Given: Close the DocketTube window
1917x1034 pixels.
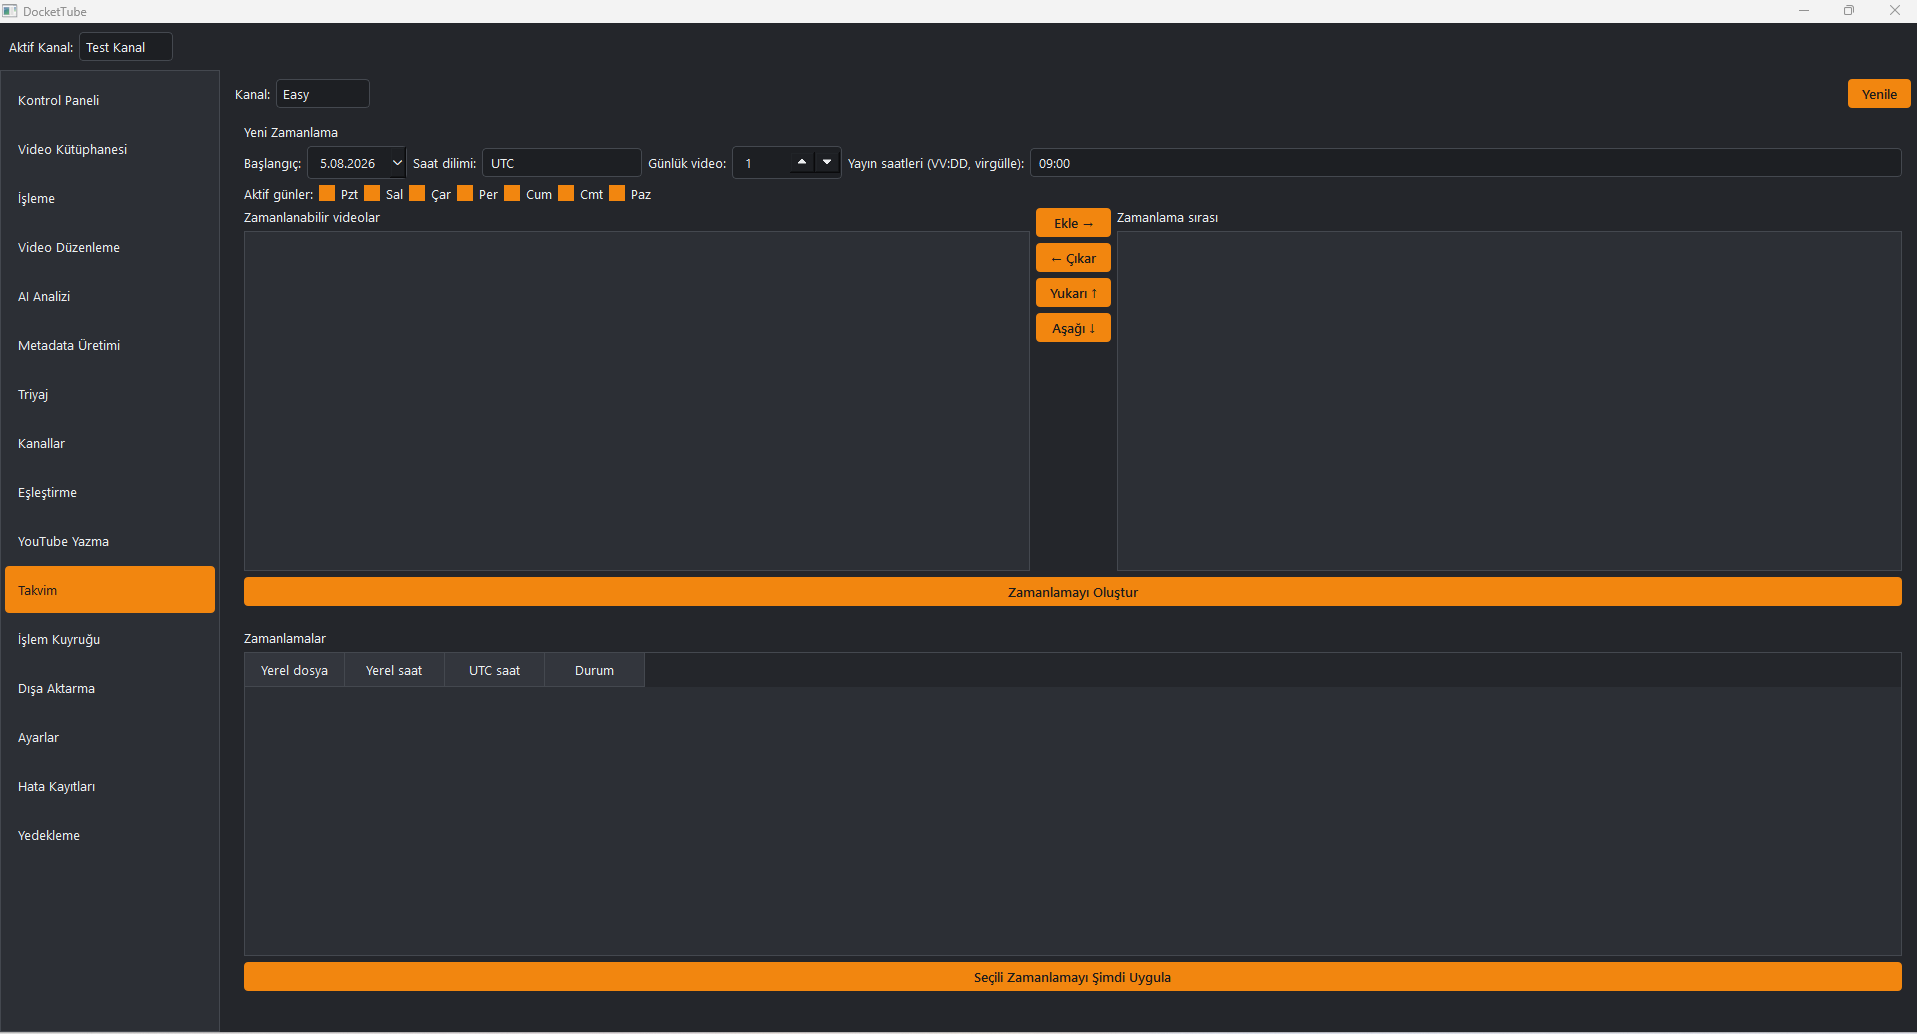Looking at the screenshot, I should click(x=1894, y=11).
